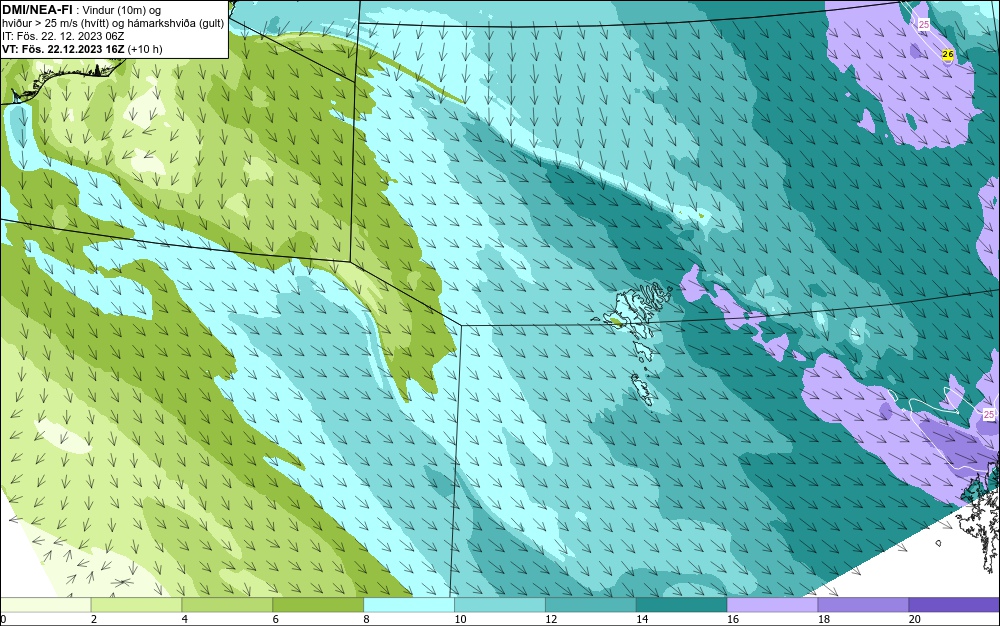Click the bold 'VT: Fös. 22.12.2023 16Z' valid time
Viewport: 1000px width, 626px height.
click(63, 49)
